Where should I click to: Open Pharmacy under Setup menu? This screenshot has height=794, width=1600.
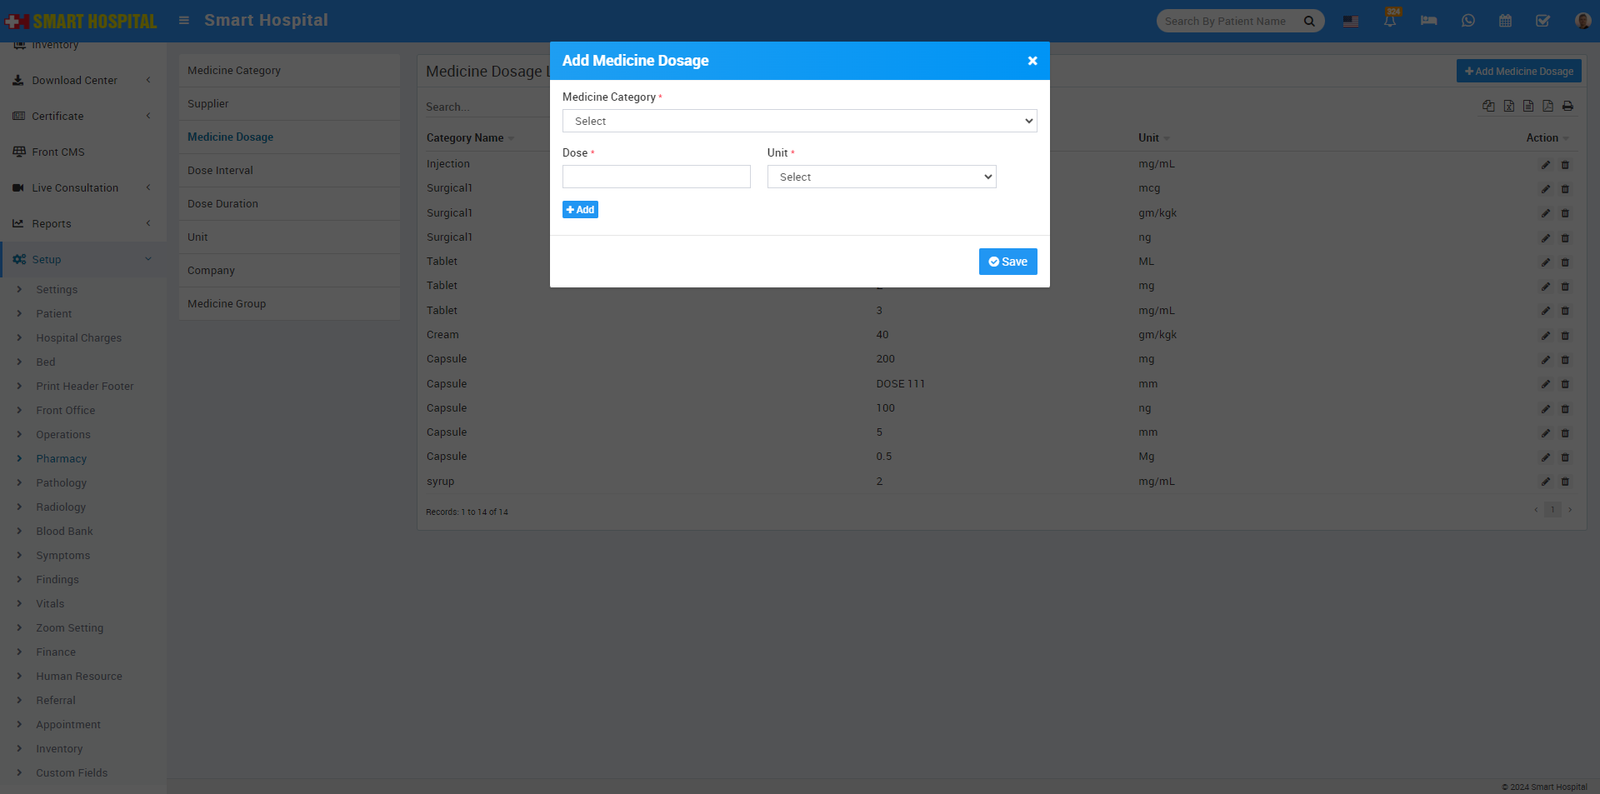61,459
